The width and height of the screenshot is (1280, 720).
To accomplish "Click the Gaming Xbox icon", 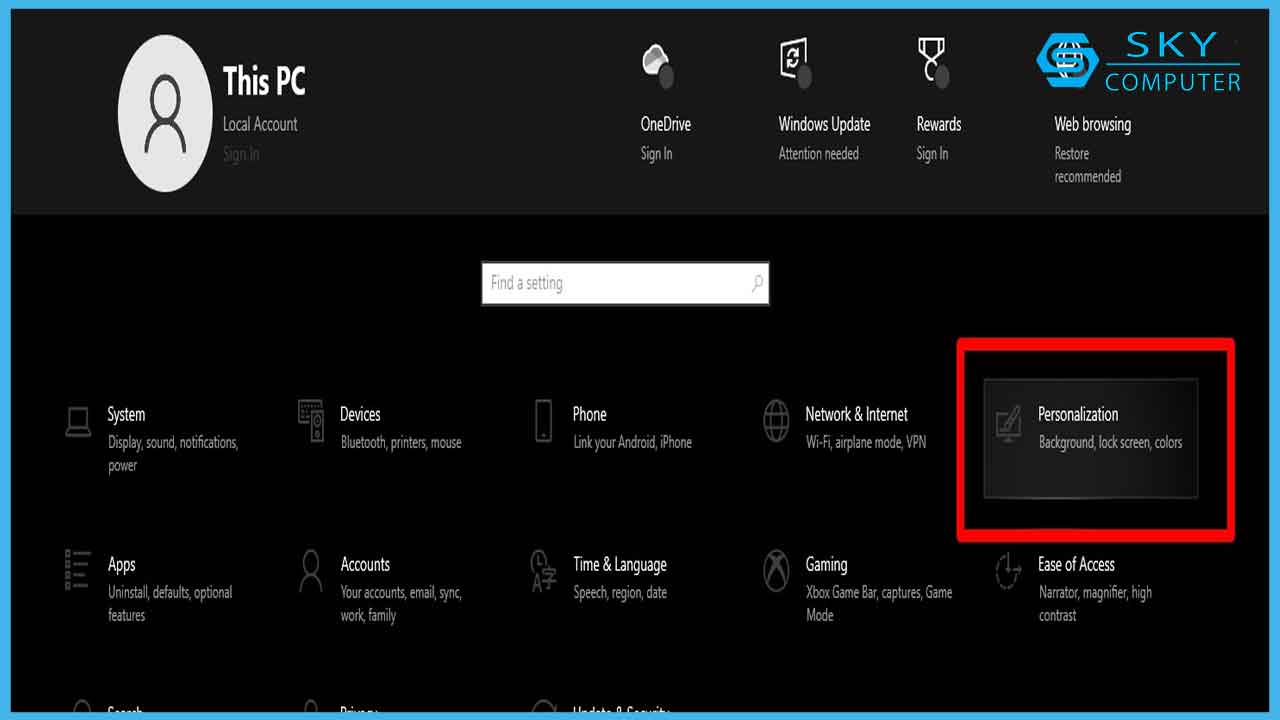I will pos(776,570).
